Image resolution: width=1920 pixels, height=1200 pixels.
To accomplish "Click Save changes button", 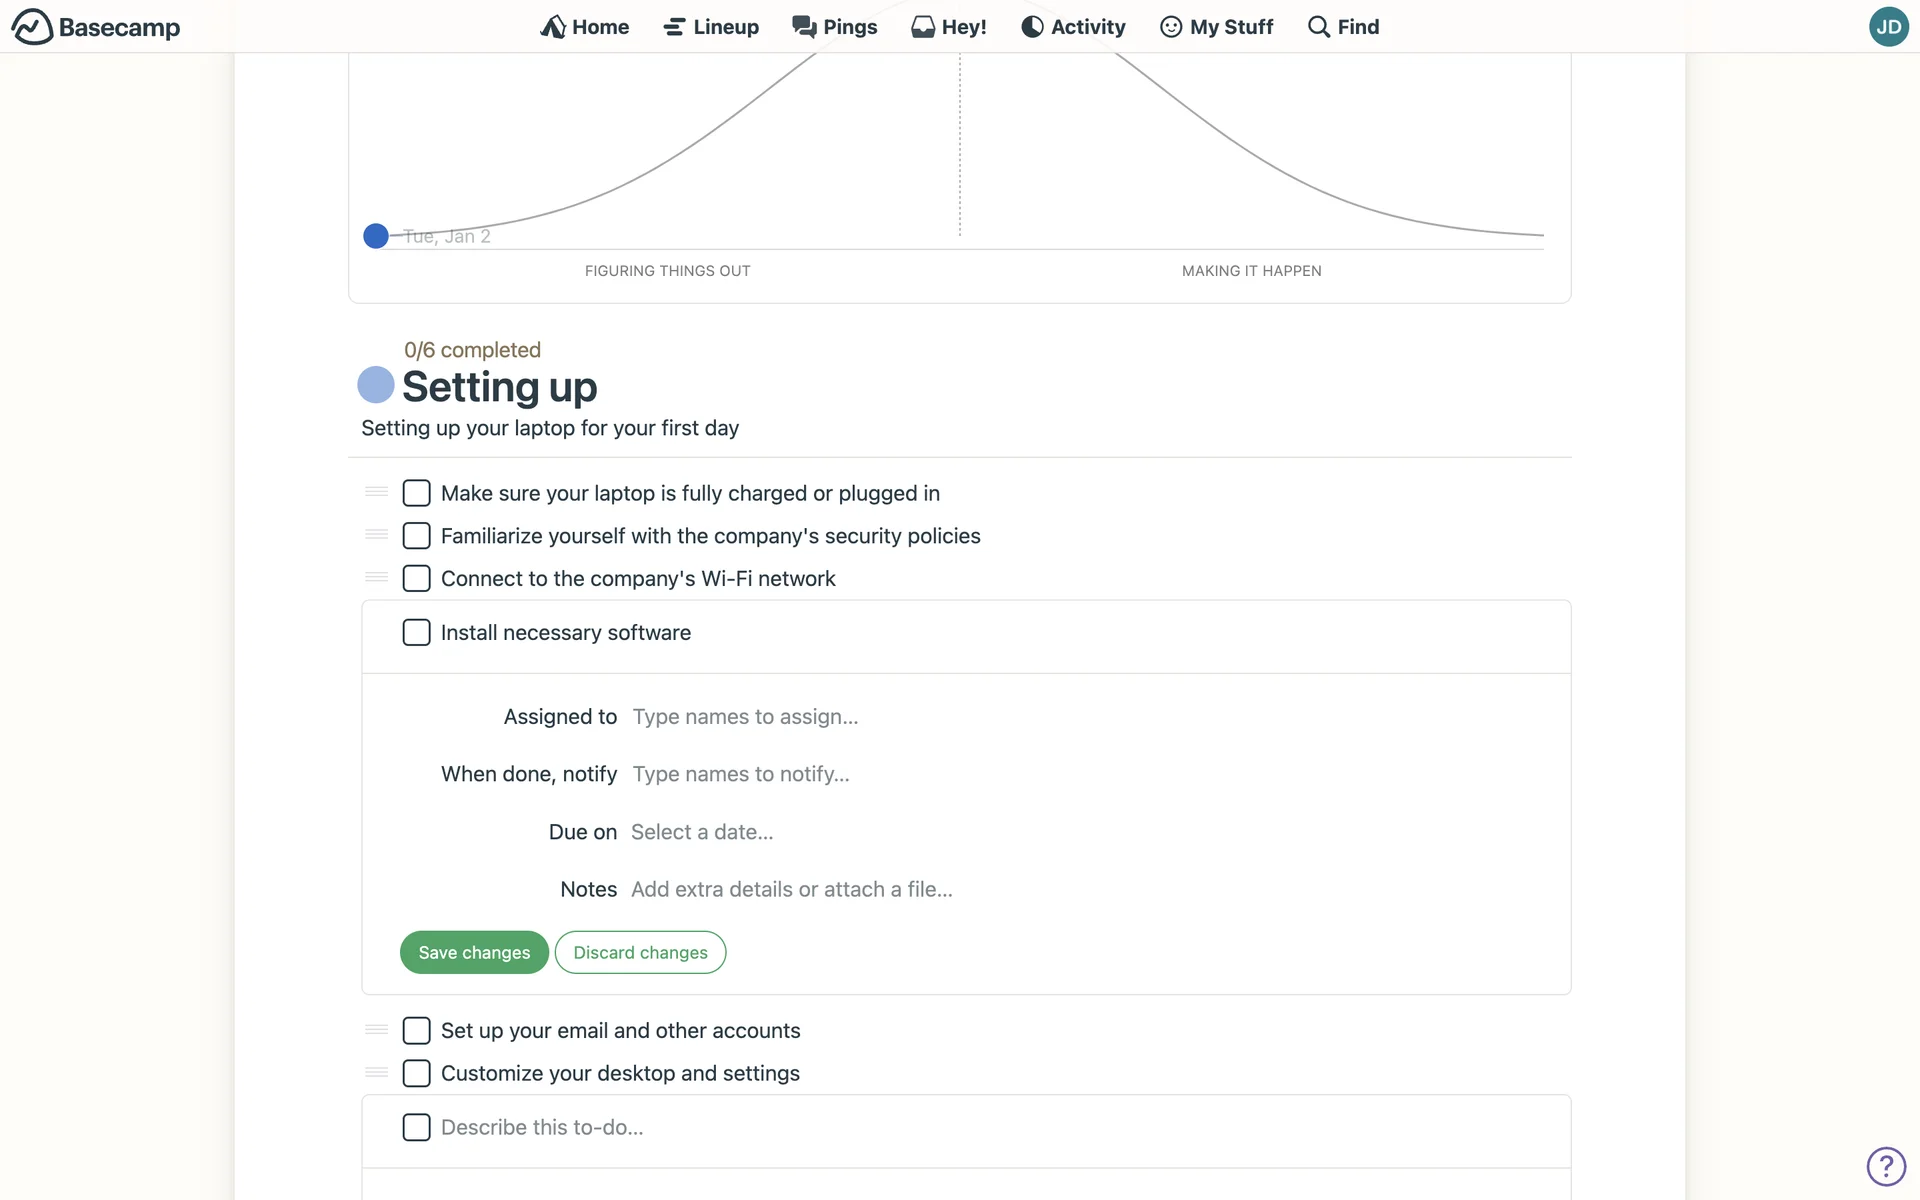I will coord(474,953).
